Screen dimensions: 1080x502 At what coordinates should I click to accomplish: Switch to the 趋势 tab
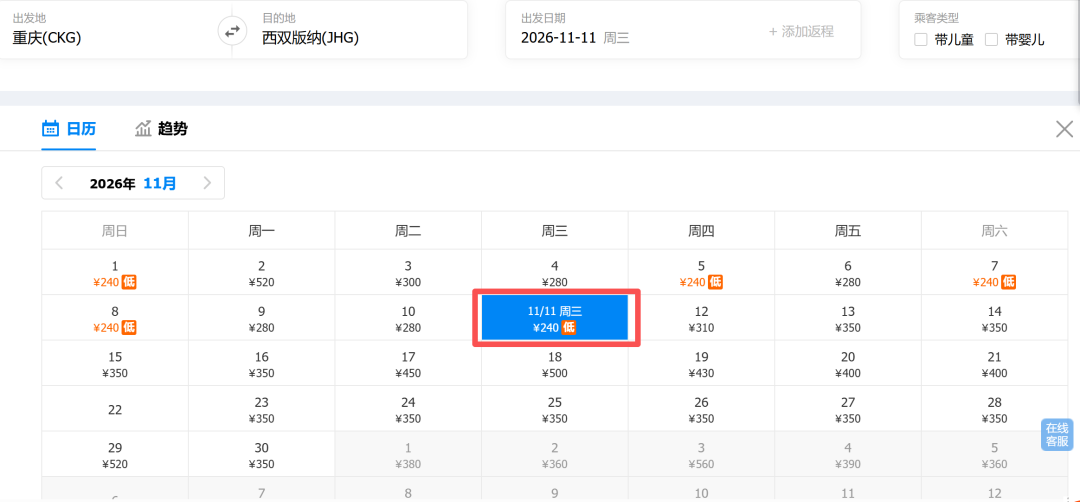coord(161,129)
